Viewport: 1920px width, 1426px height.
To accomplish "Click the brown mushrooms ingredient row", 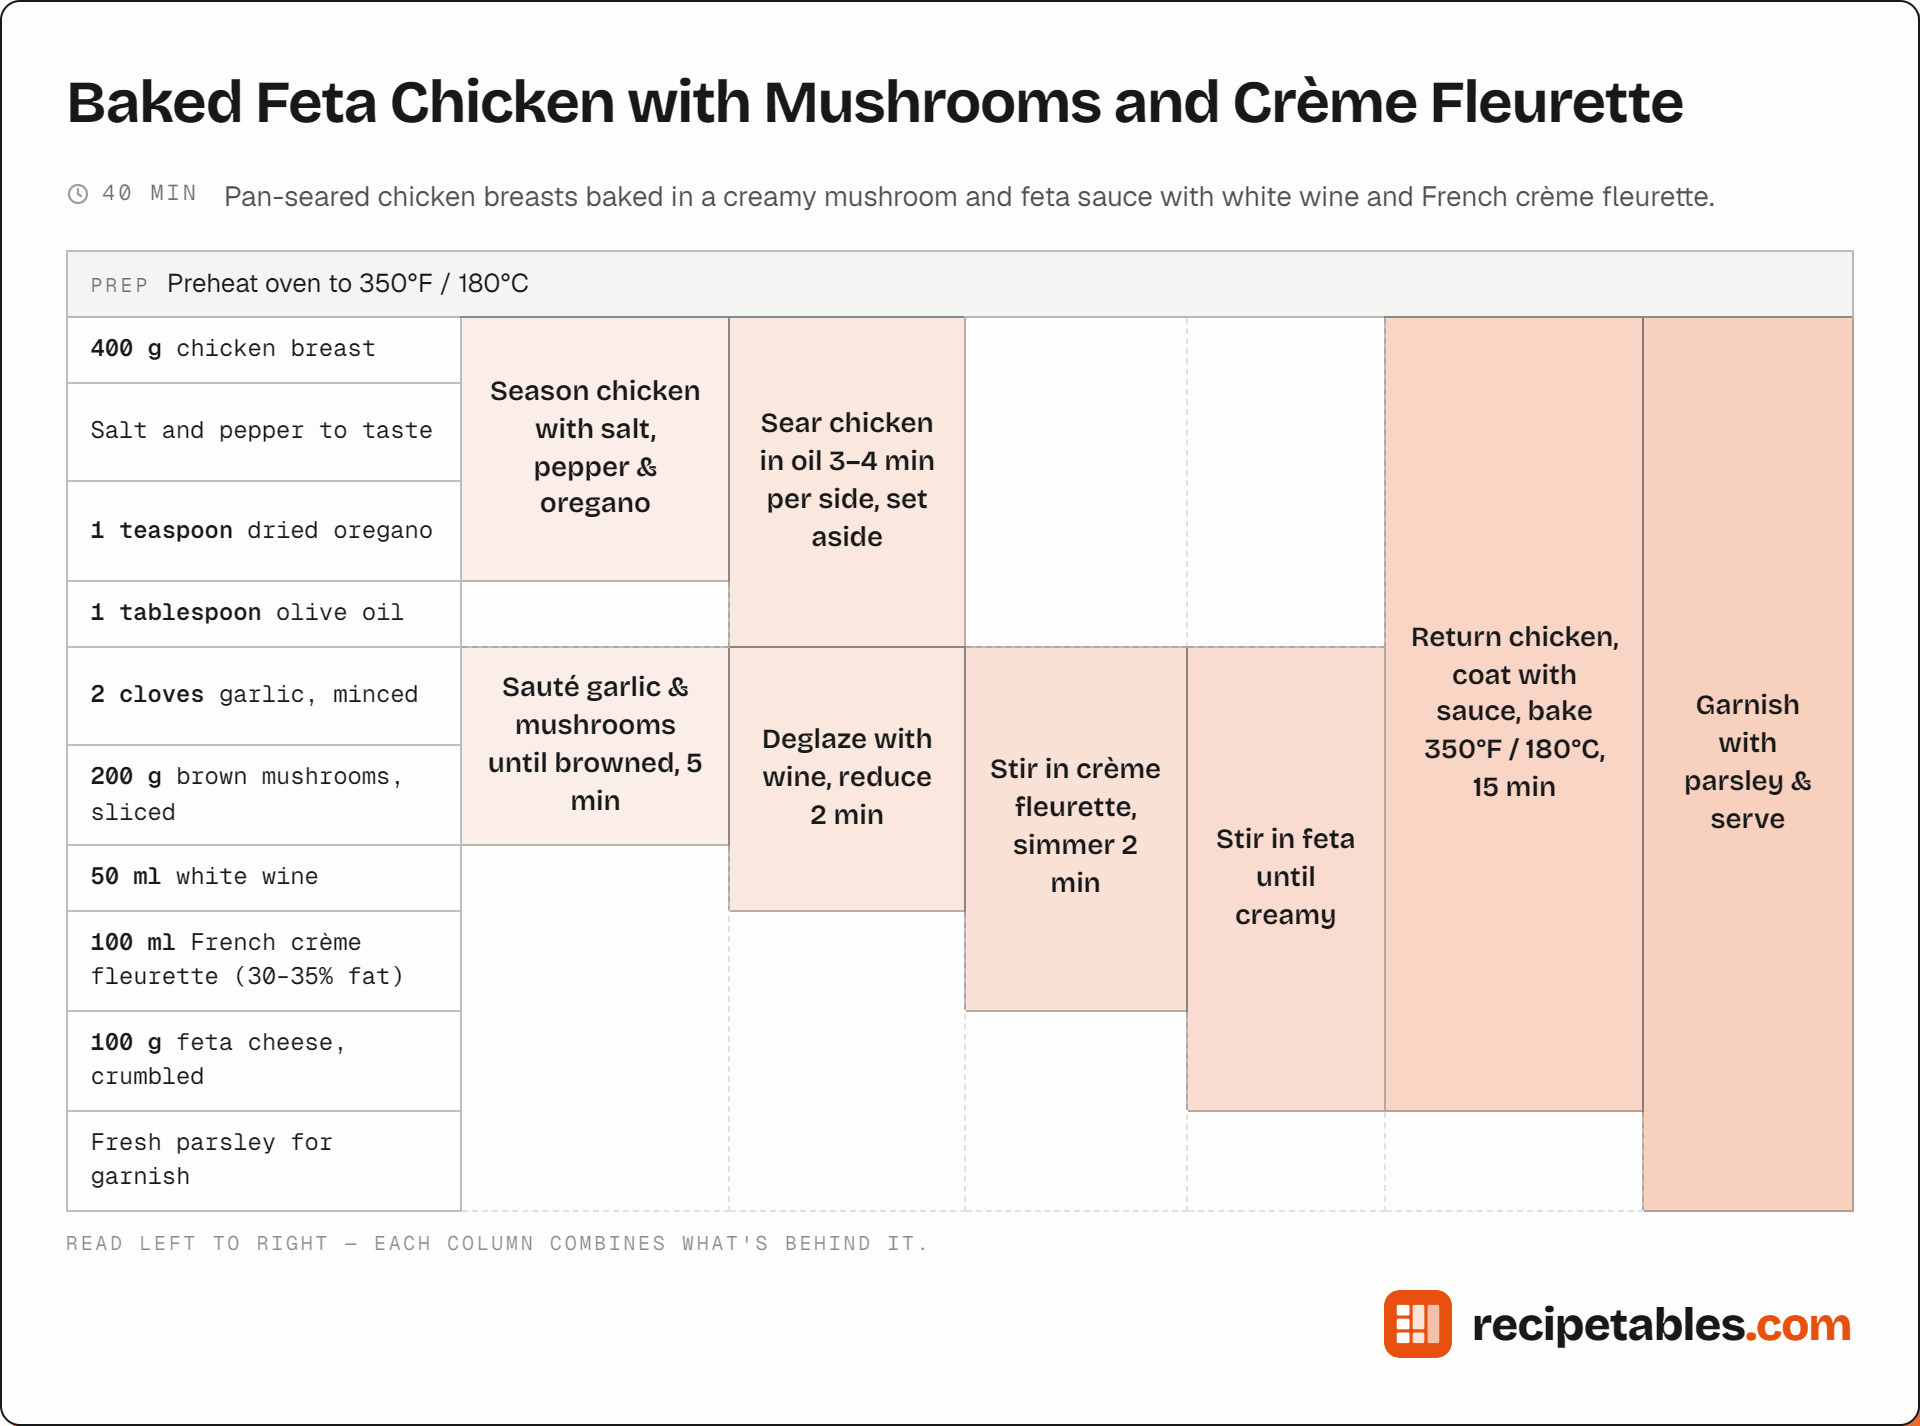I will pos(264,795).
